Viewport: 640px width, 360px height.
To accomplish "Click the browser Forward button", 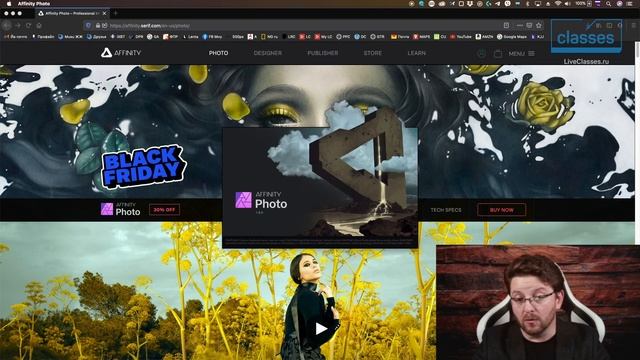I will (18, 25).
